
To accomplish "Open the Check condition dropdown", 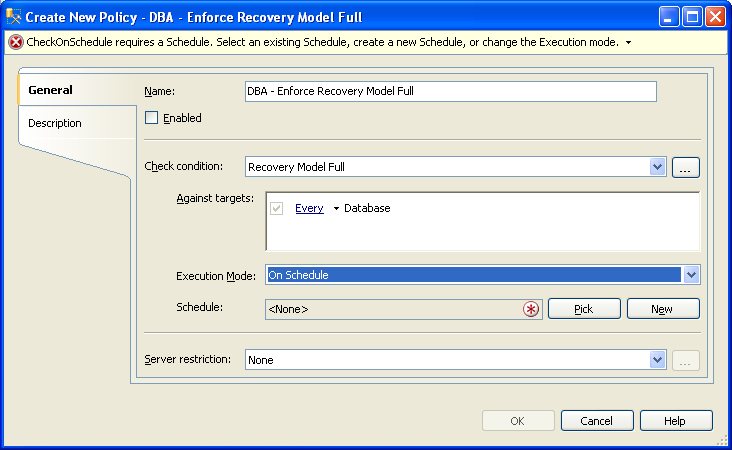I will point(657,167).
